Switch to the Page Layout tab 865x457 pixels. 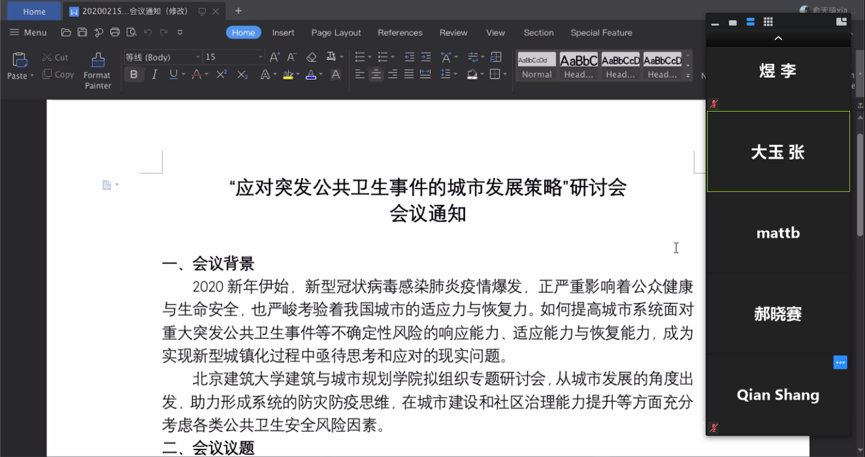[x=335, y=33]
